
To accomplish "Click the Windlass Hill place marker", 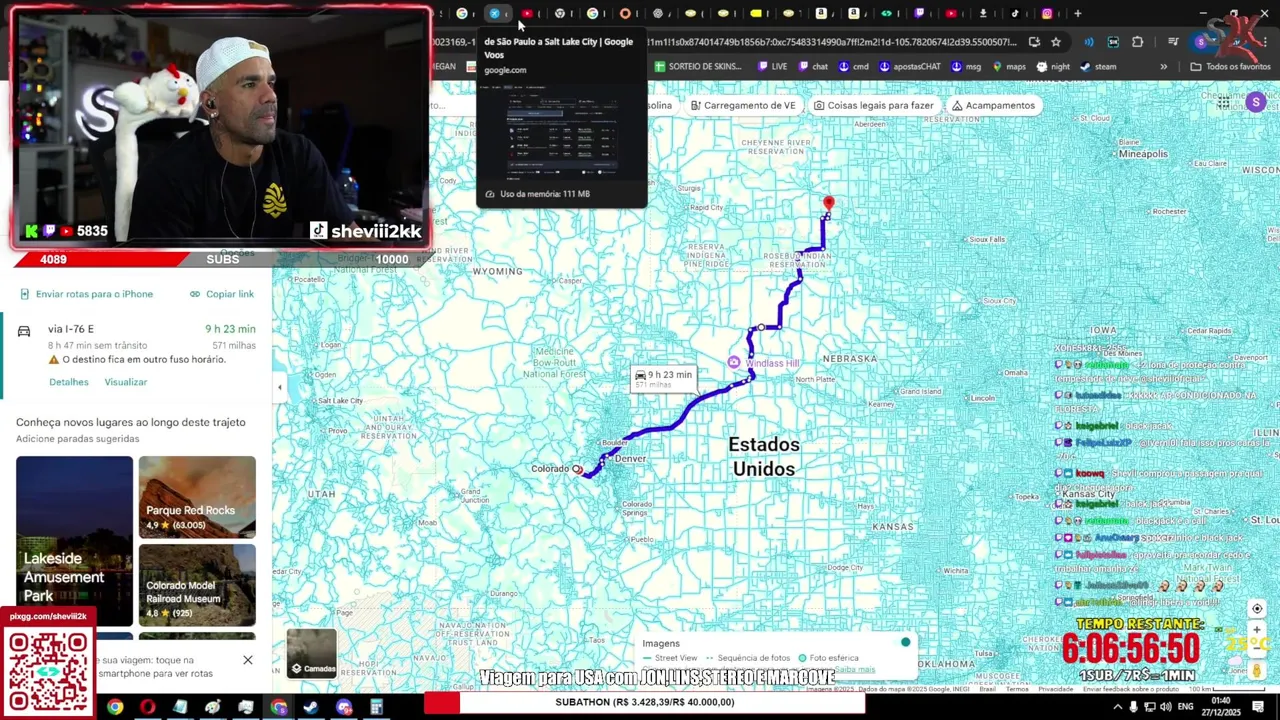I will [x=734, y=362].
